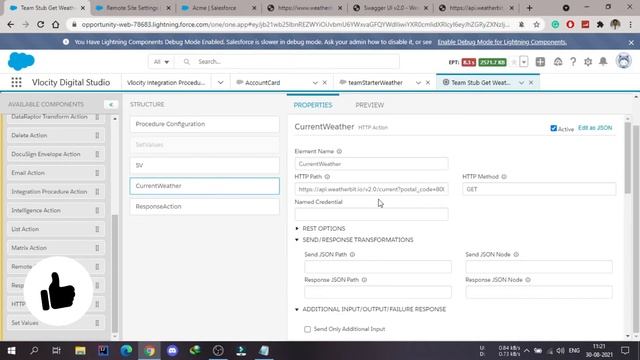The image size is (640, 360).
Task: Open the notifications bell icon
Action: 603,62
